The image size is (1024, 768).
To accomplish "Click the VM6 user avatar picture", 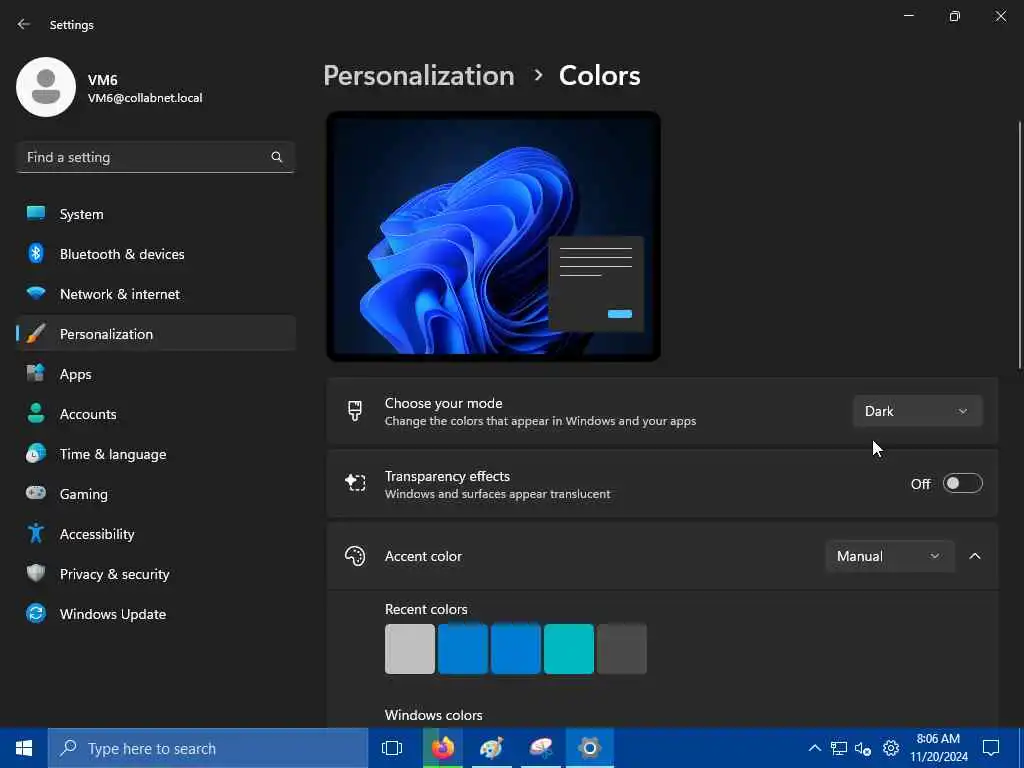I will pyautogui.click(x=46, y=87).
